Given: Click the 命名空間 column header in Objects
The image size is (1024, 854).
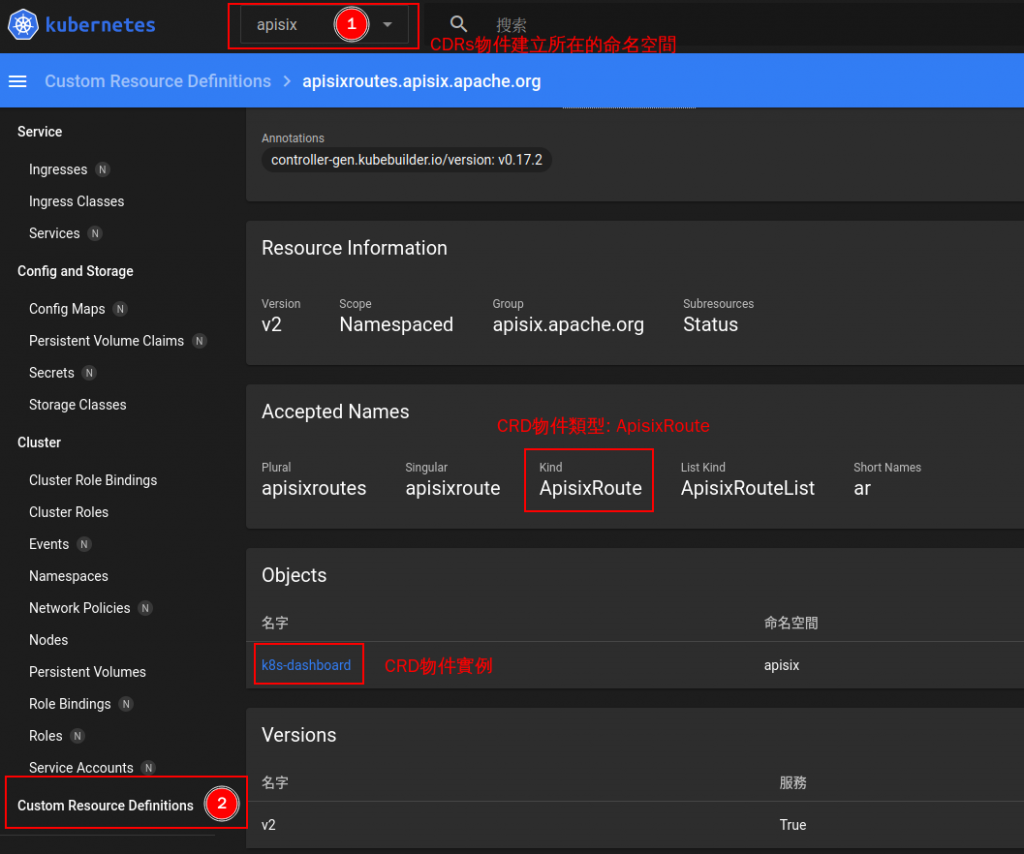Looking at the screenshot, I should click(x=791, y=623).
